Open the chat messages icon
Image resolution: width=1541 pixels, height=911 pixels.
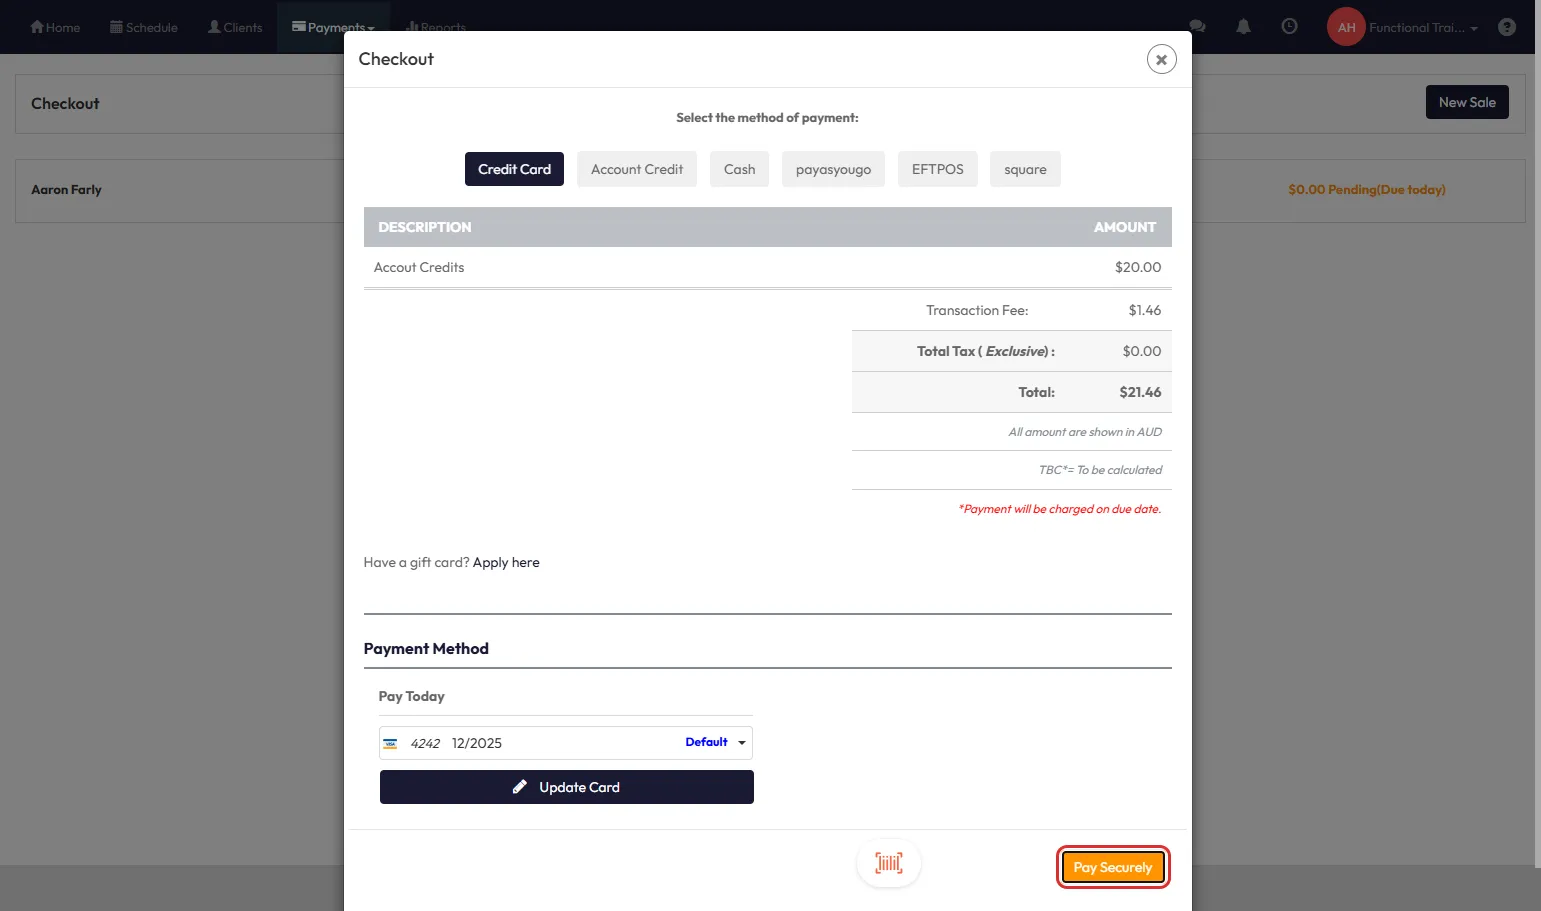1197,27
